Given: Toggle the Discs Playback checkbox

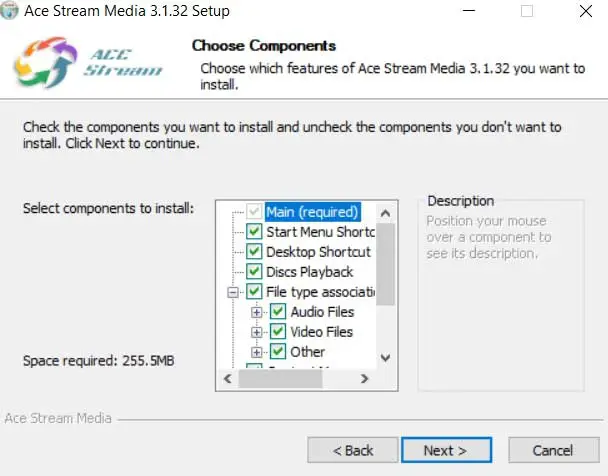Looking at the screenshot, I should (254, 272).
